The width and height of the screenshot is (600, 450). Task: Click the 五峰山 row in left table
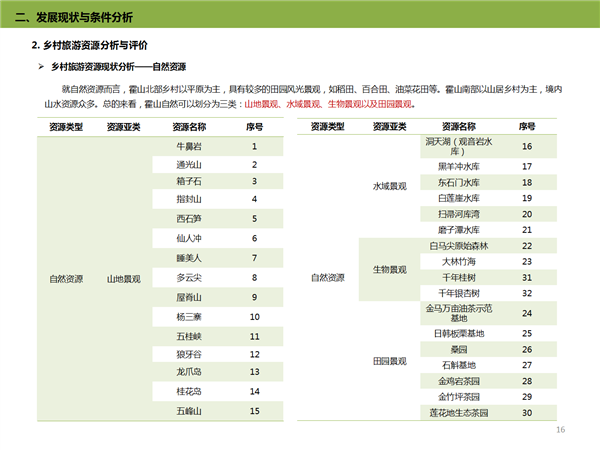[x=189, y=411]
